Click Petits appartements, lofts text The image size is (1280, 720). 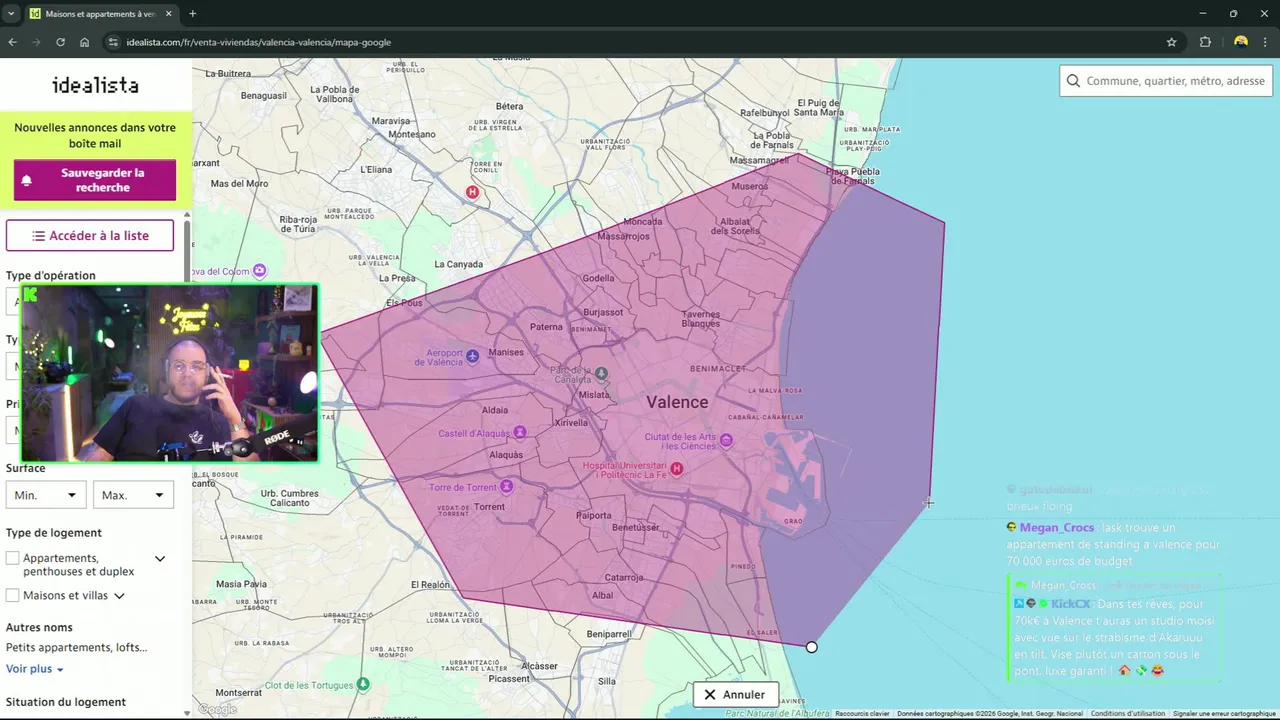[76, 647]
